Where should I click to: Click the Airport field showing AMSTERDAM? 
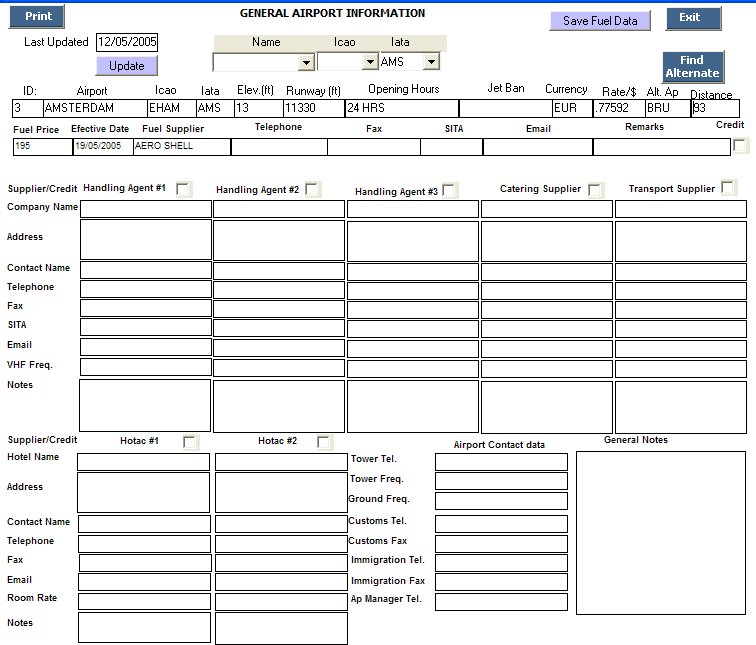pos(95,108)
